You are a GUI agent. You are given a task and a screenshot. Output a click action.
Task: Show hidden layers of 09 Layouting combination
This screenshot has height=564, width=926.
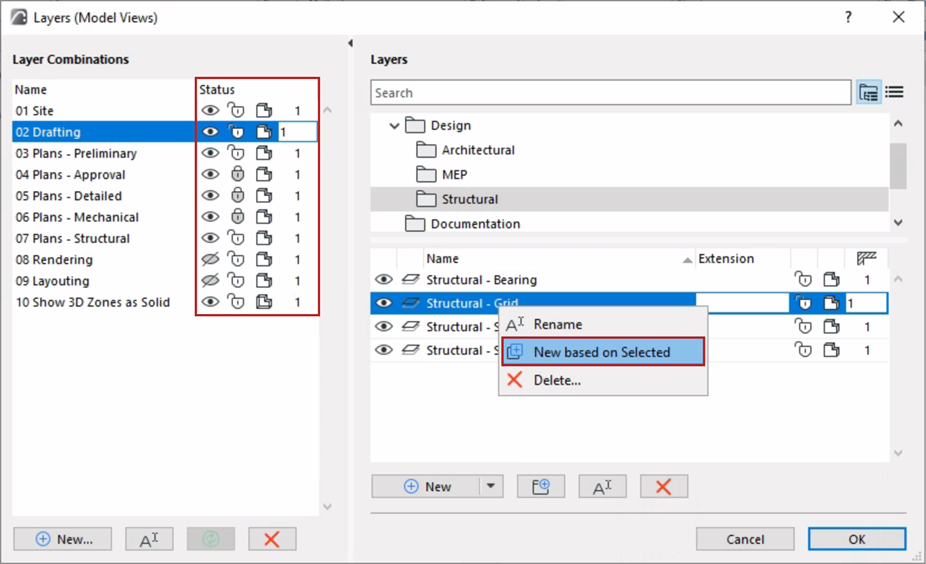210,281
